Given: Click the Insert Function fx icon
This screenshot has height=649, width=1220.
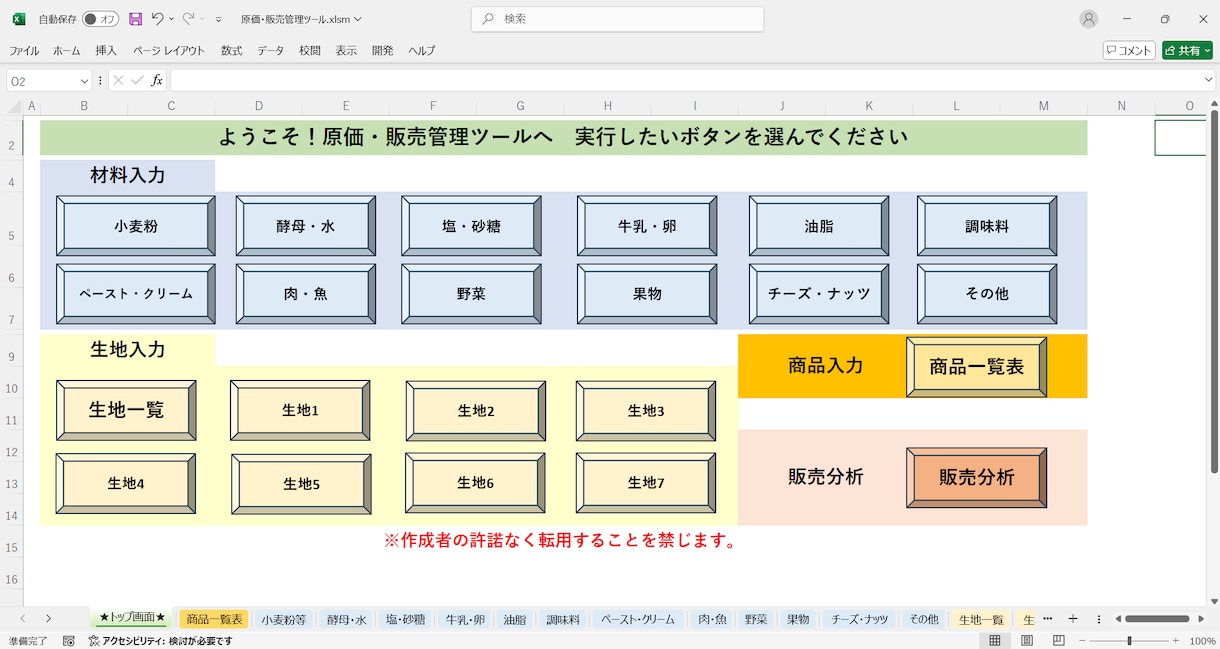Looking at the screenshot, I should point(157,81).
